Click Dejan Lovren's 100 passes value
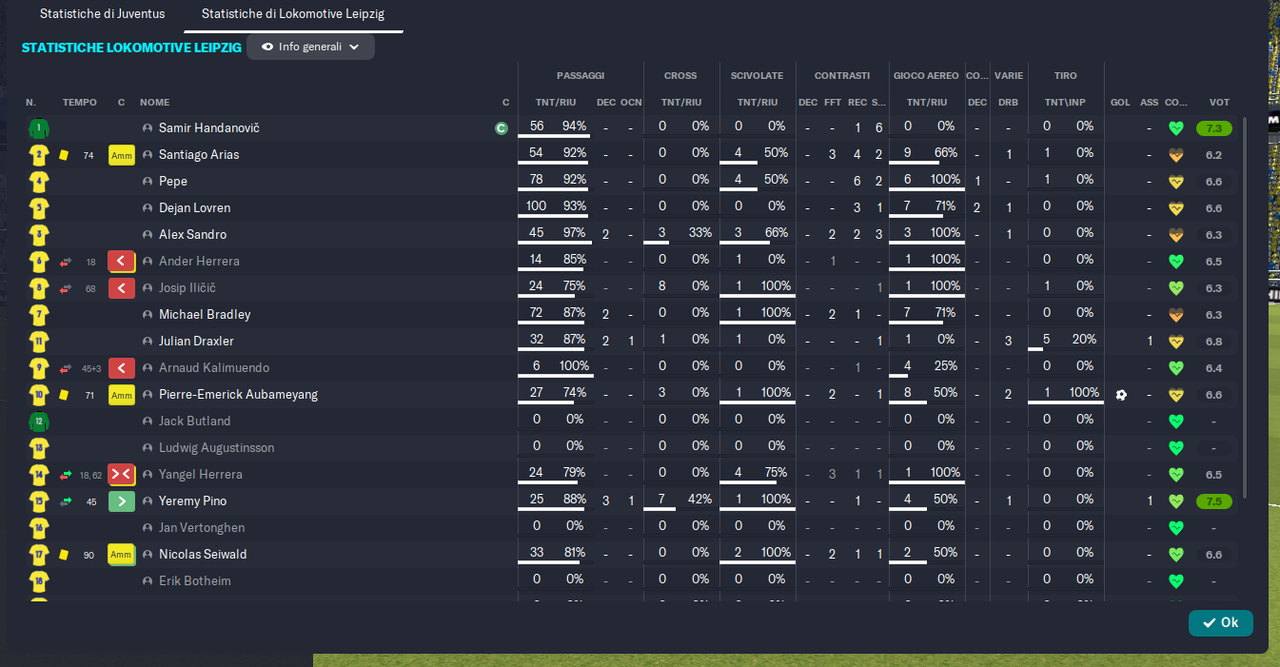The width and height of the screenshot is (1280, 667). coord(536,206)
